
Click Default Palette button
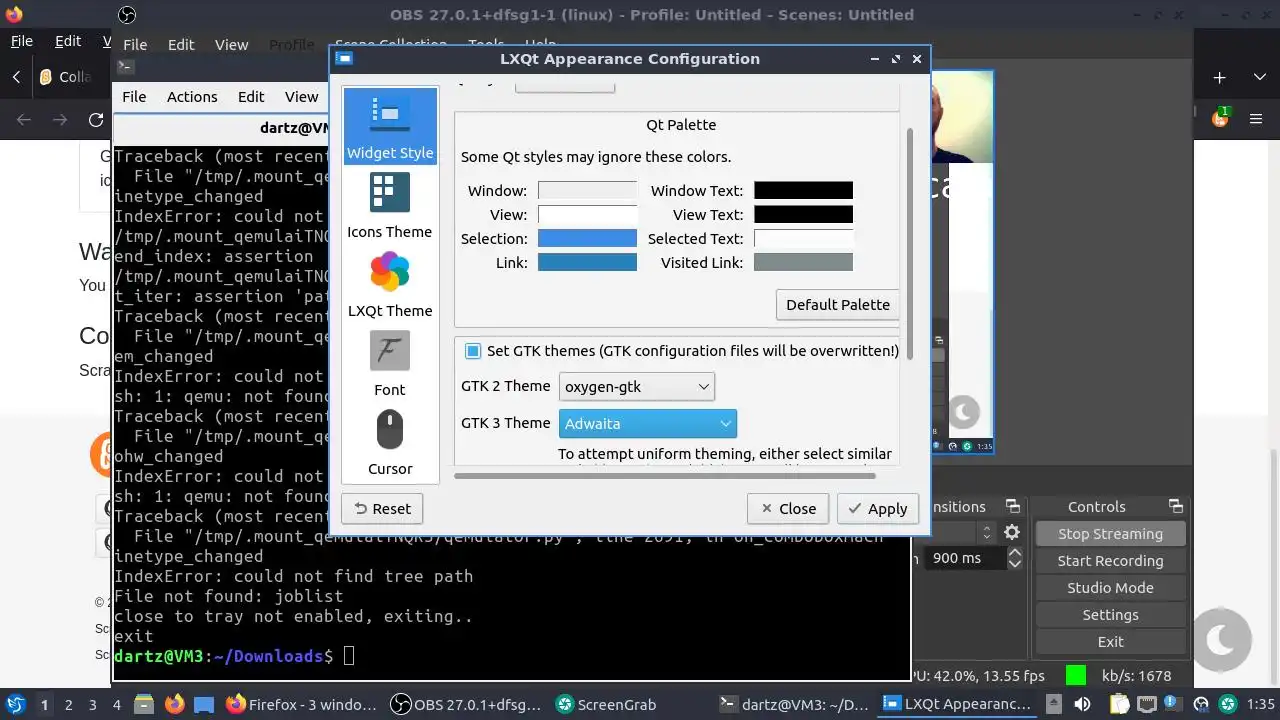838,304
